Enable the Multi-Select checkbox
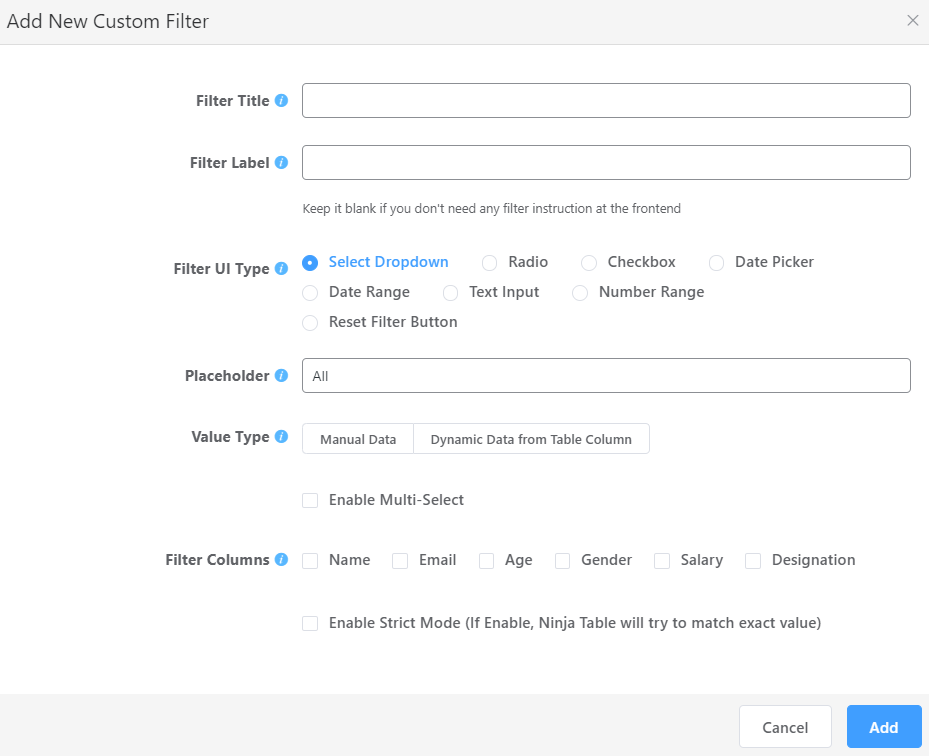Viewport: 929px width, 756px height. [x=310, y=500]
